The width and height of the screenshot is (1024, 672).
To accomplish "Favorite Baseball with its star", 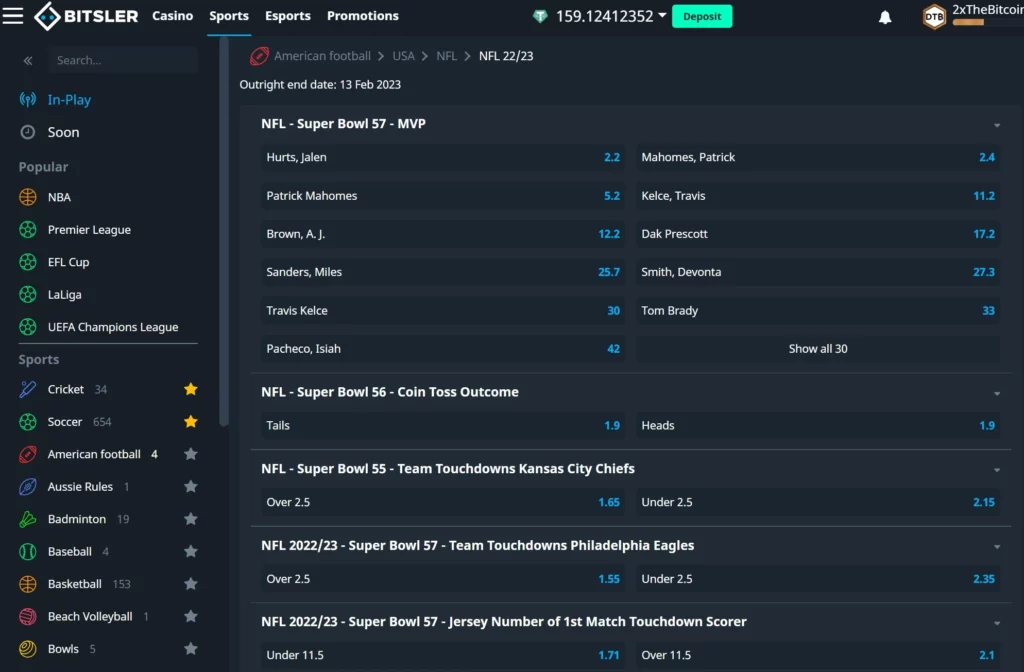I will (191, 551).
